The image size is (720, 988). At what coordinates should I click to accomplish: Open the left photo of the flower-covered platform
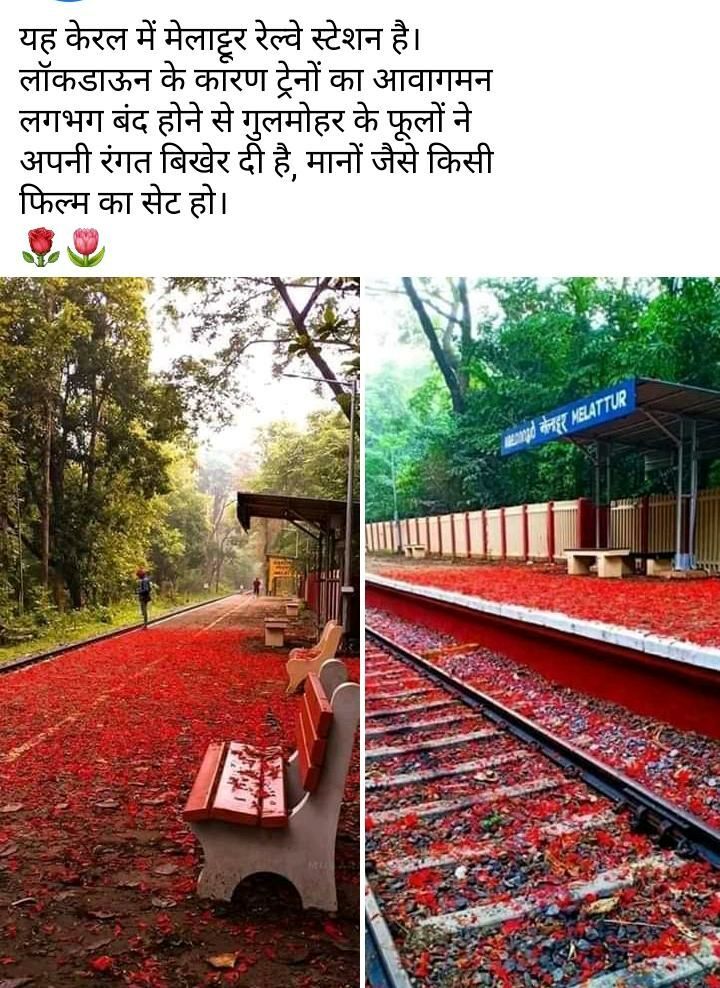[180, 632]
